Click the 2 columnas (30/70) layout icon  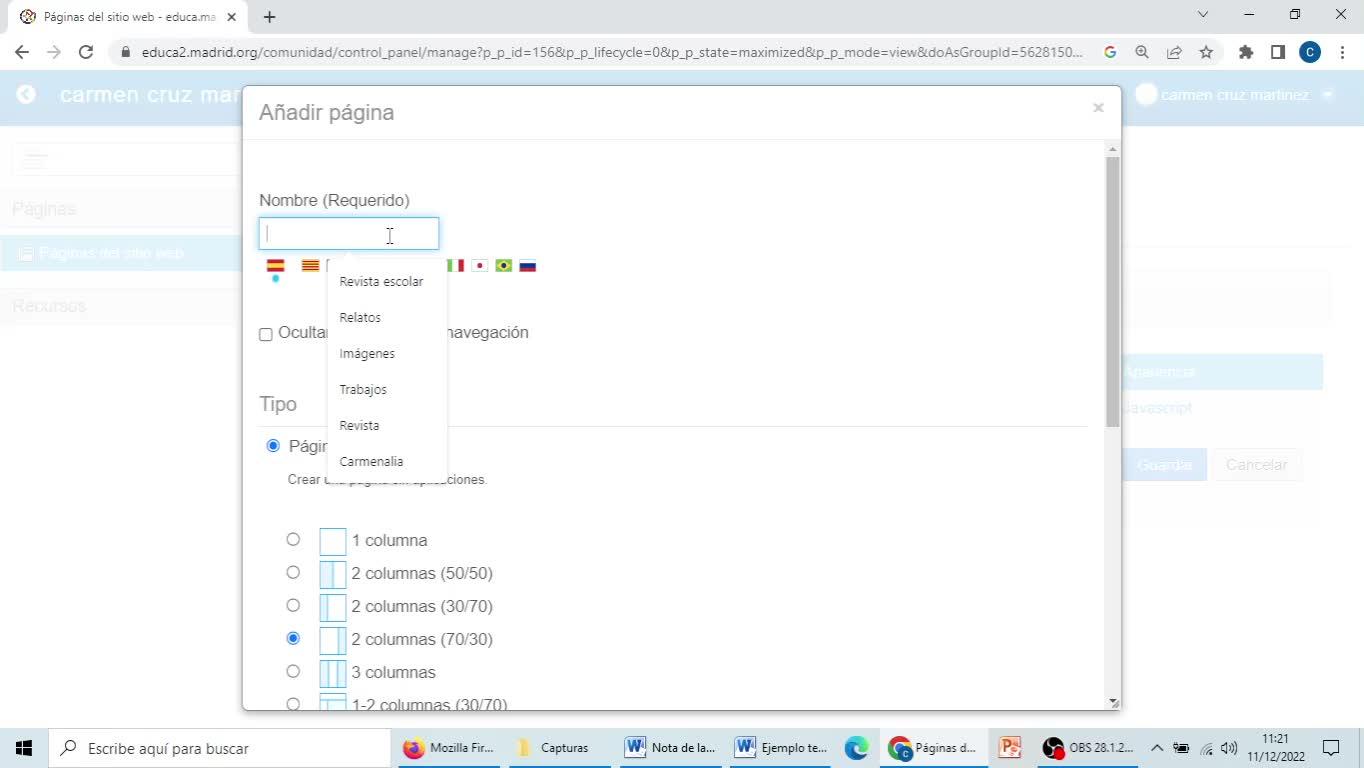333,607
